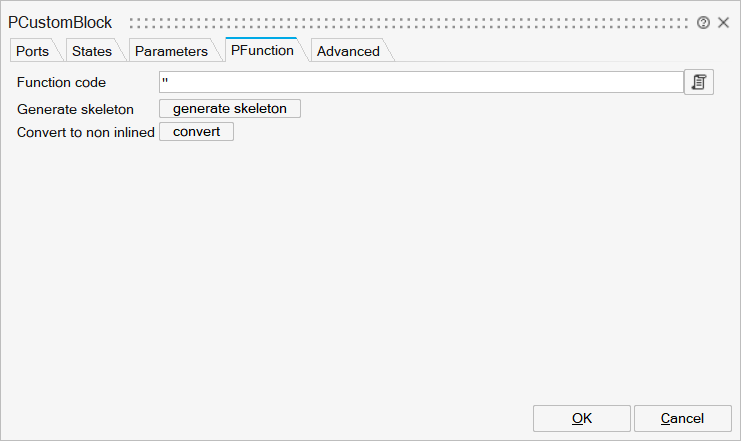Confirm with the OK button
Image resolution: width=741 pixels, height=441 pixels.
(582, 418)
